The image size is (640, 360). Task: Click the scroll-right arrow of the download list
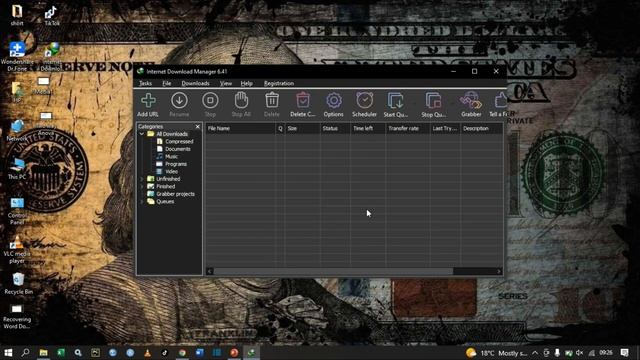[499, 271]
